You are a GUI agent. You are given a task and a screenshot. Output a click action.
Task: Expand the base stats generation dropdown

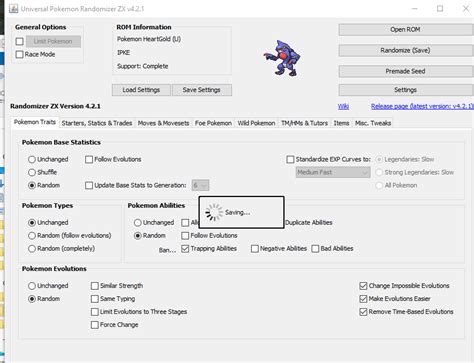(x=200, y=185)
